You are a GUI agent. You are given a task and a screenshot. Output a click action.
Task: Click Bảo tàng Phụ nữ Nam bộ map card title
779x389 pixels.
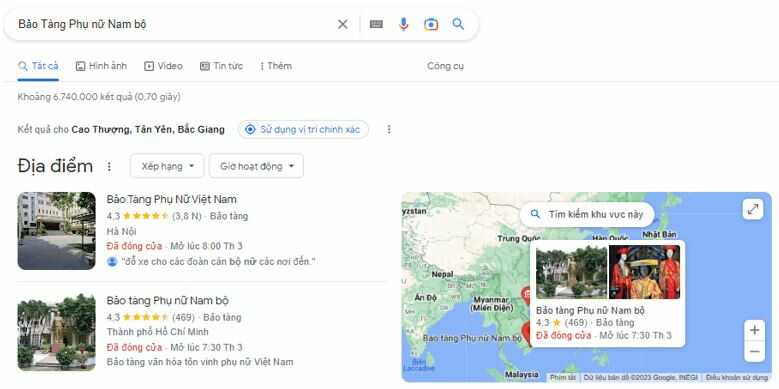point(590,311)
